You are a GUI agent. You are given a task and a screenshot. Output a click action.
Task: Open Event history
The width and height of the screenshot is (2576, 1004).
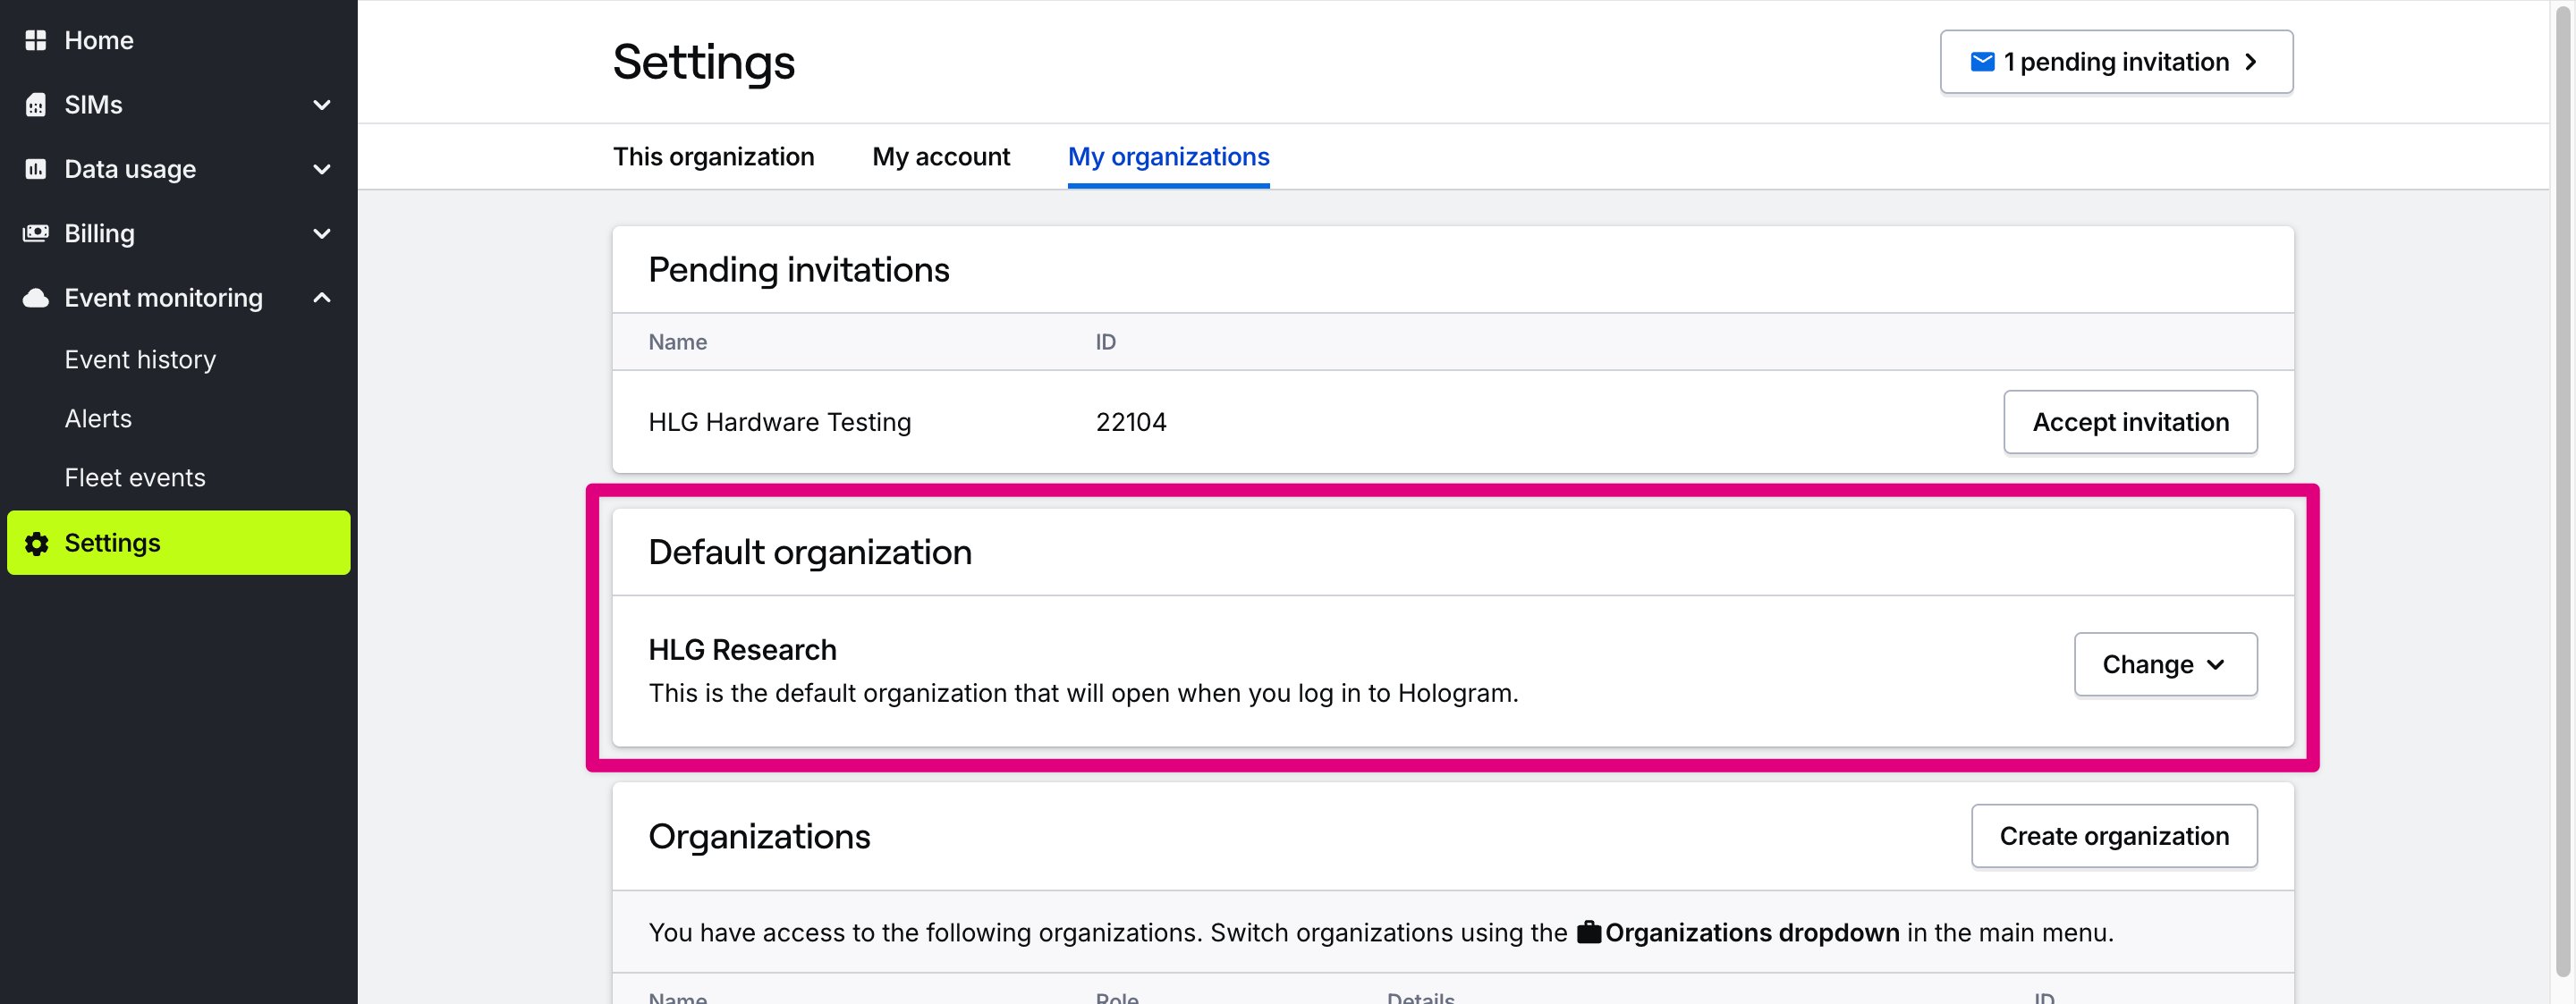coord(140,359)
